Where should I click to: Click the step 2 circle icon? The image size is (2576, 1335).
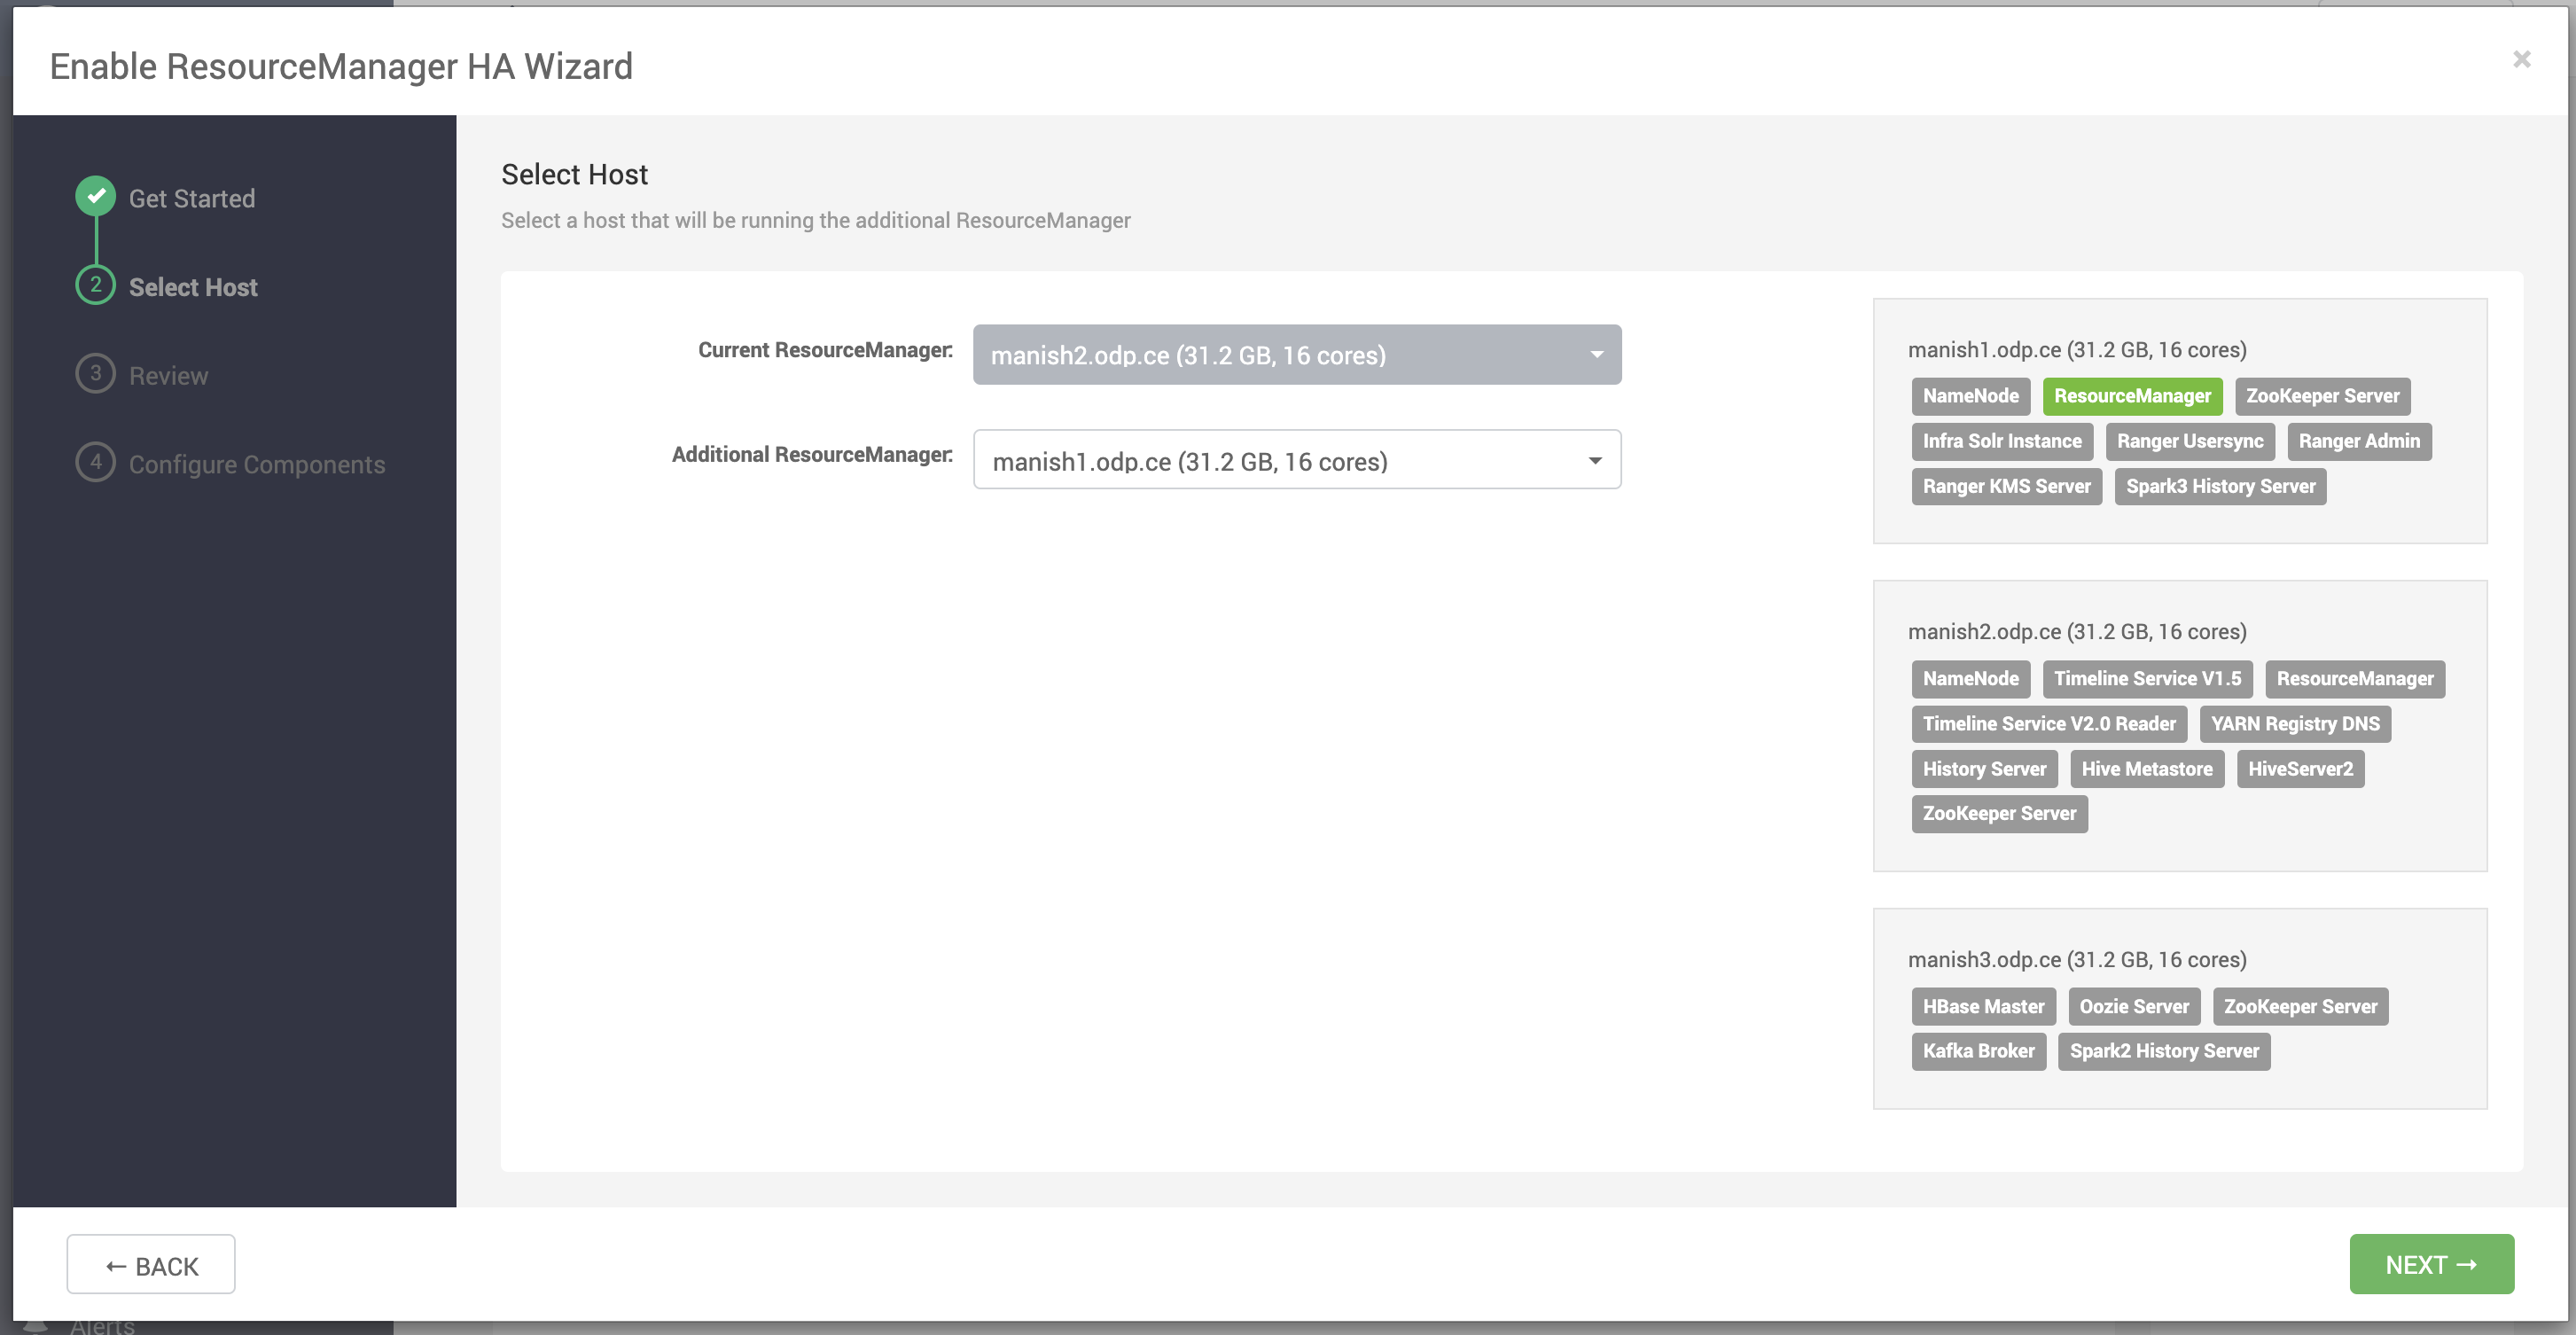(x=96, y=285)
